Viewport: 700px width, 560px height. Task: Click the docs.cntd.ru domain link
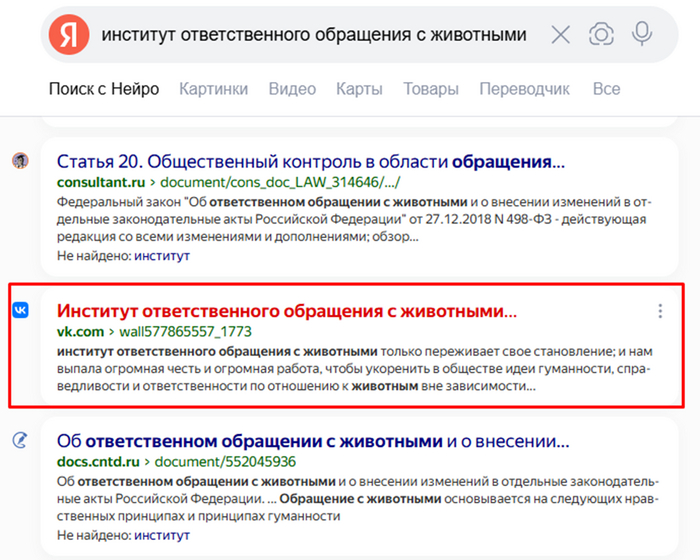[x=98, y=462]
